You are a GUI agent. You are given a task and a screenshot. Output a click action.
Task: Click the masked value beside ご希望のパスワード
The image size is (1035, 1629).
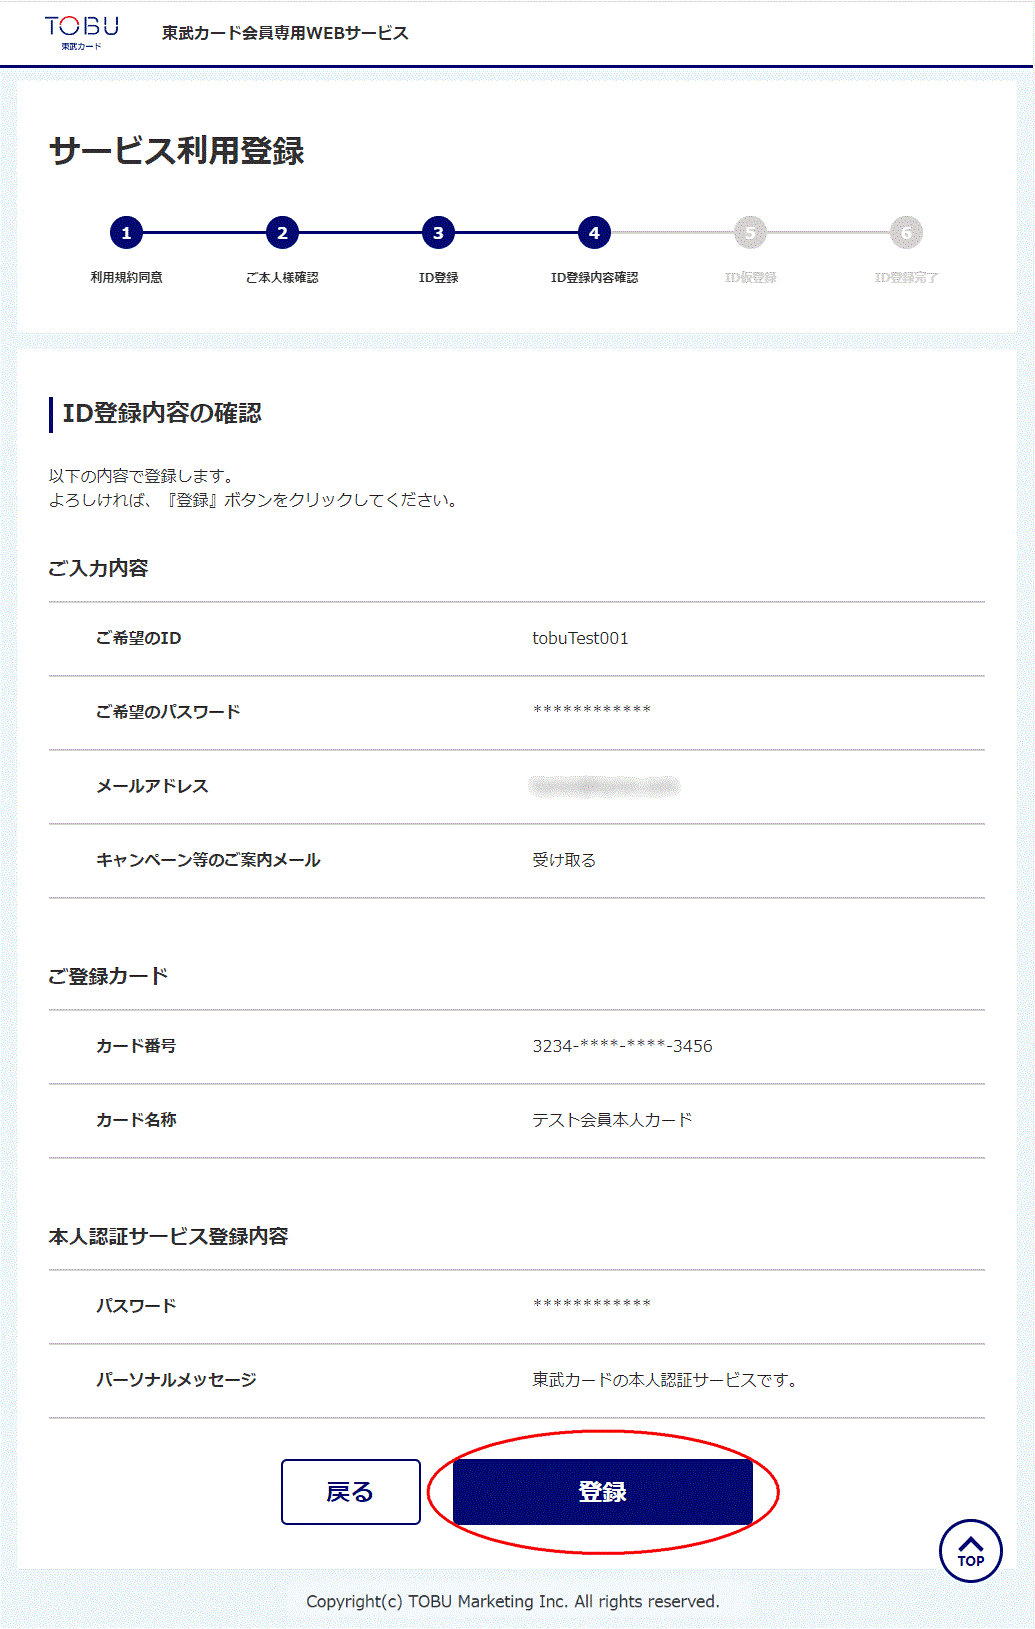[x=592, y=711]
